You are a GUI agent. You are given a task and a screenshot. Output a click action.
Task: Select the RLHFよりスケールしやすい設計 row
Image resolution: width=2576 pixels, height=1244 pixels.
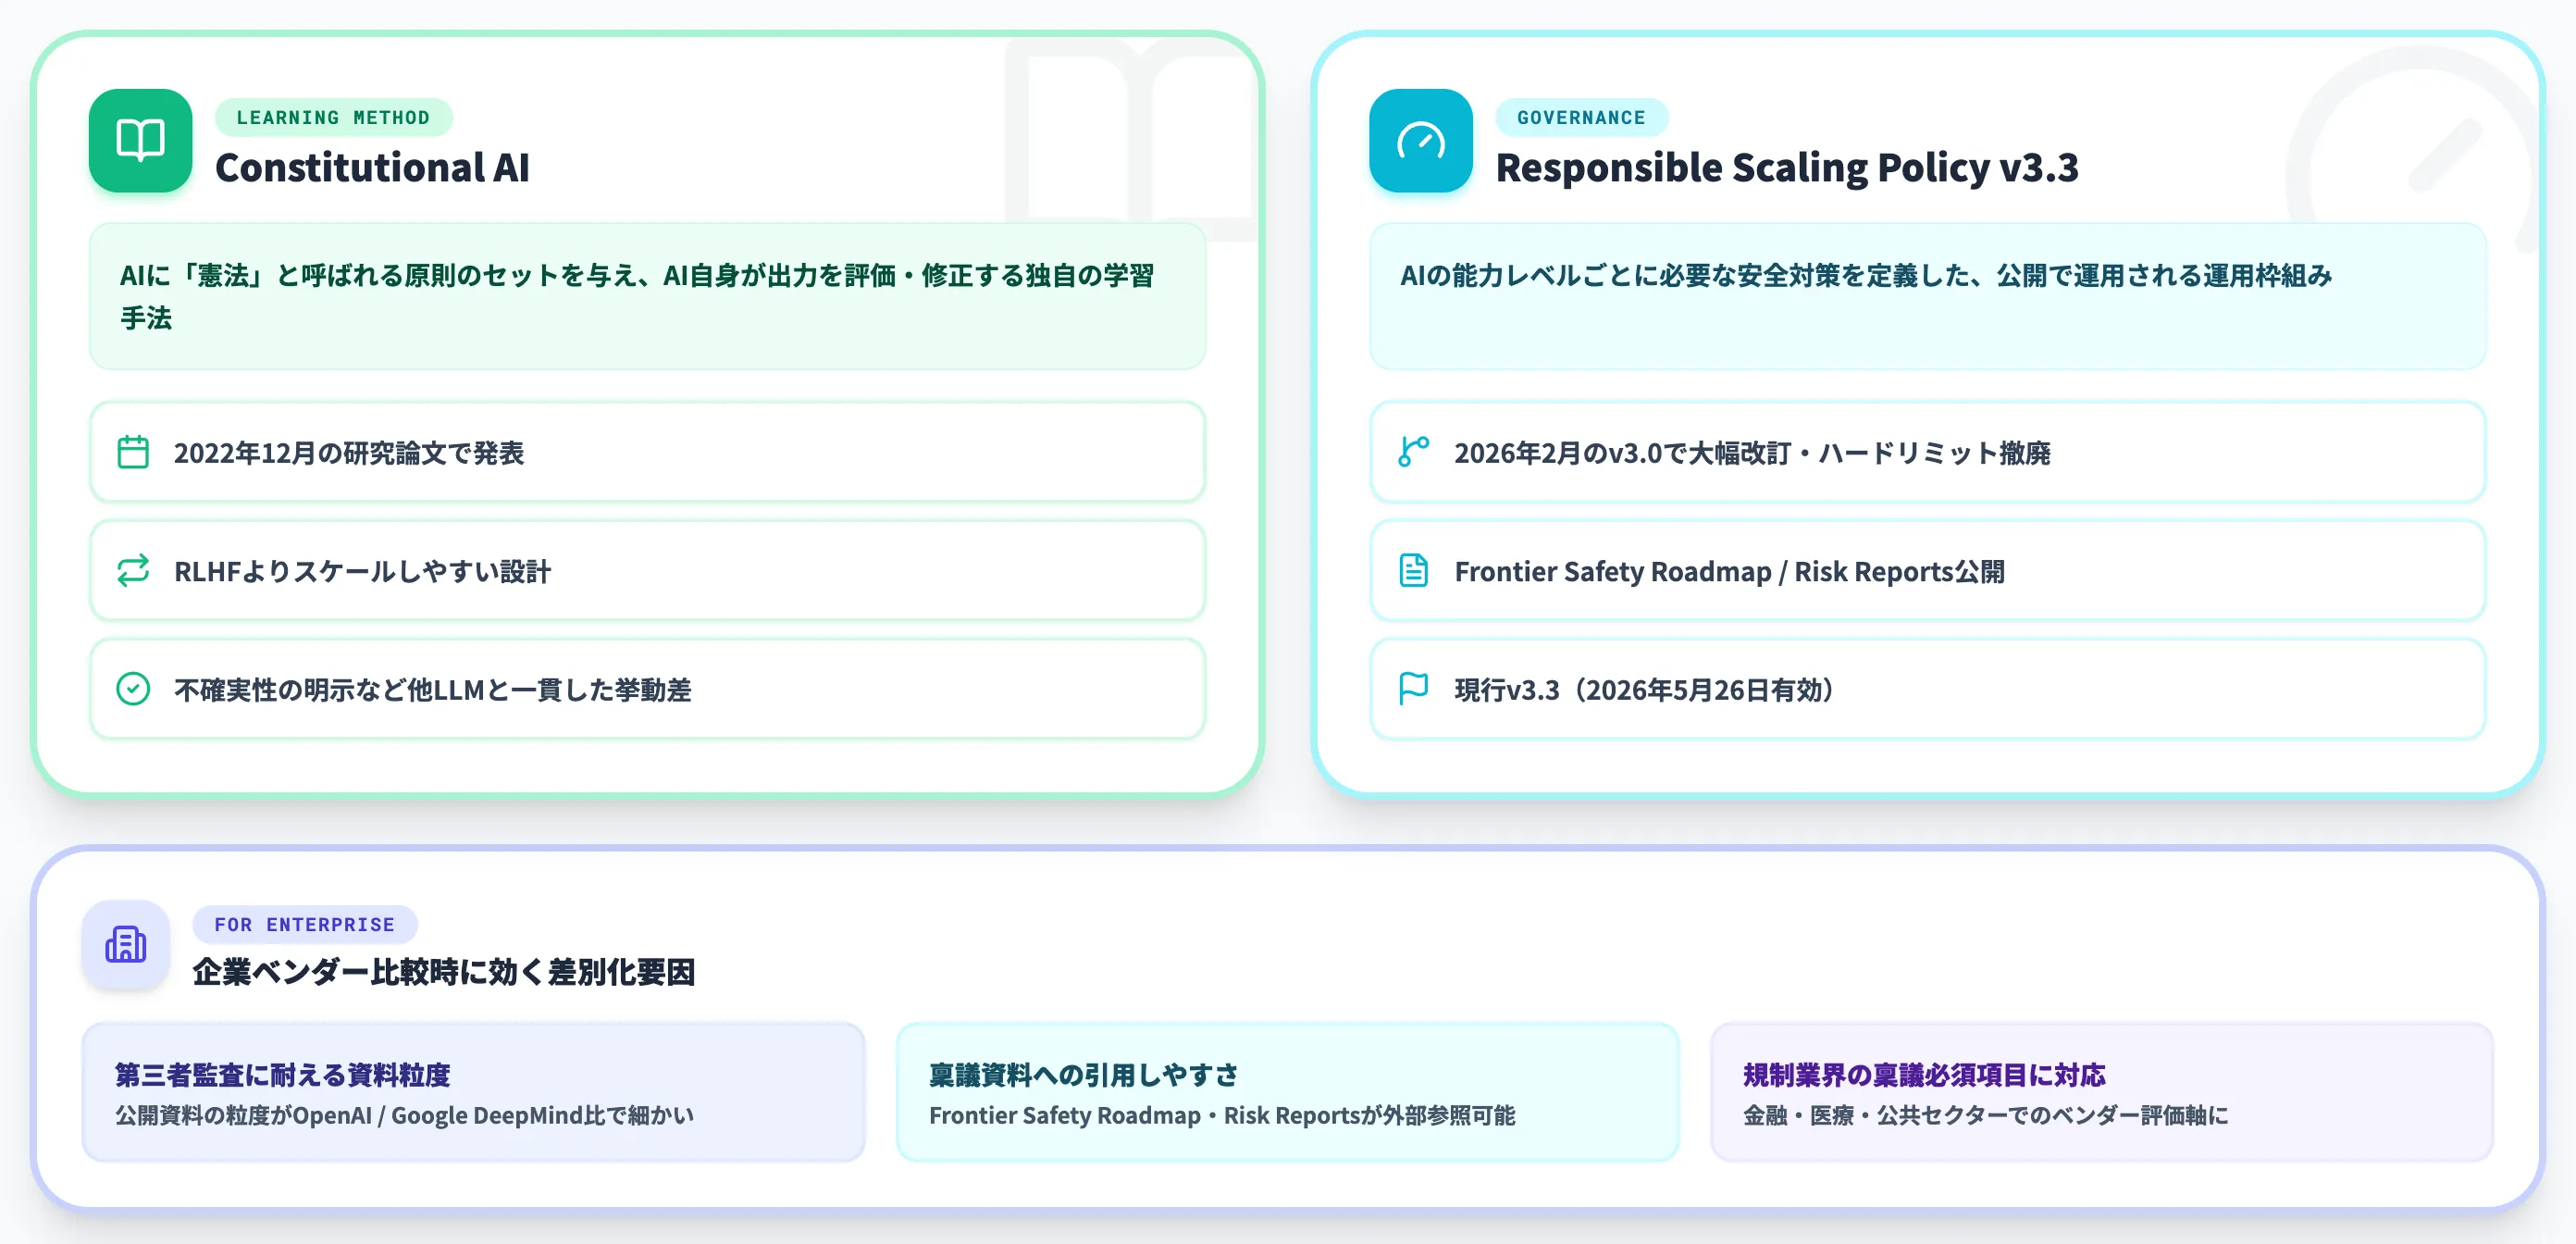pyautogui.click(x=647, y=570)
